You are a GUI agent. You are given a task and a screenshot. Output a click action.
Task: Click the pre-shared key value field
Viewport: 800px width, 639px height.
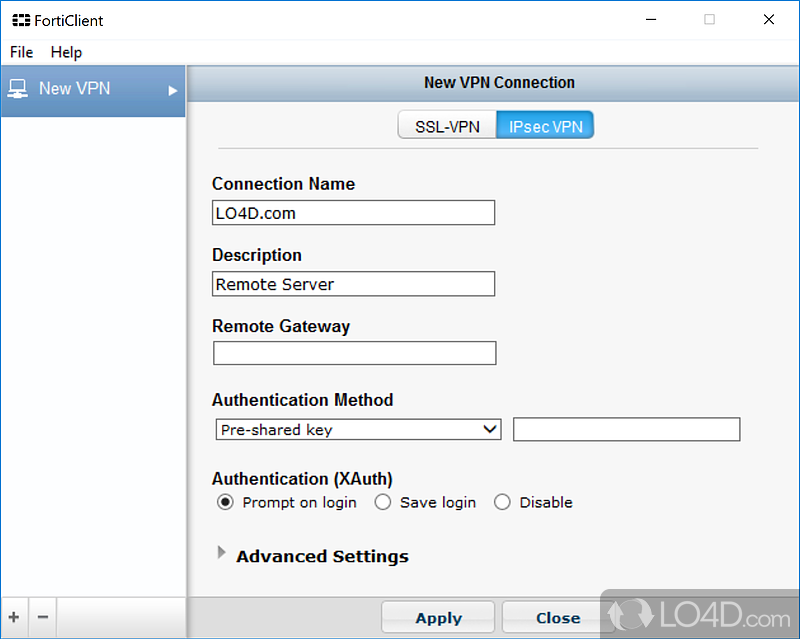[x=626, y=429]
